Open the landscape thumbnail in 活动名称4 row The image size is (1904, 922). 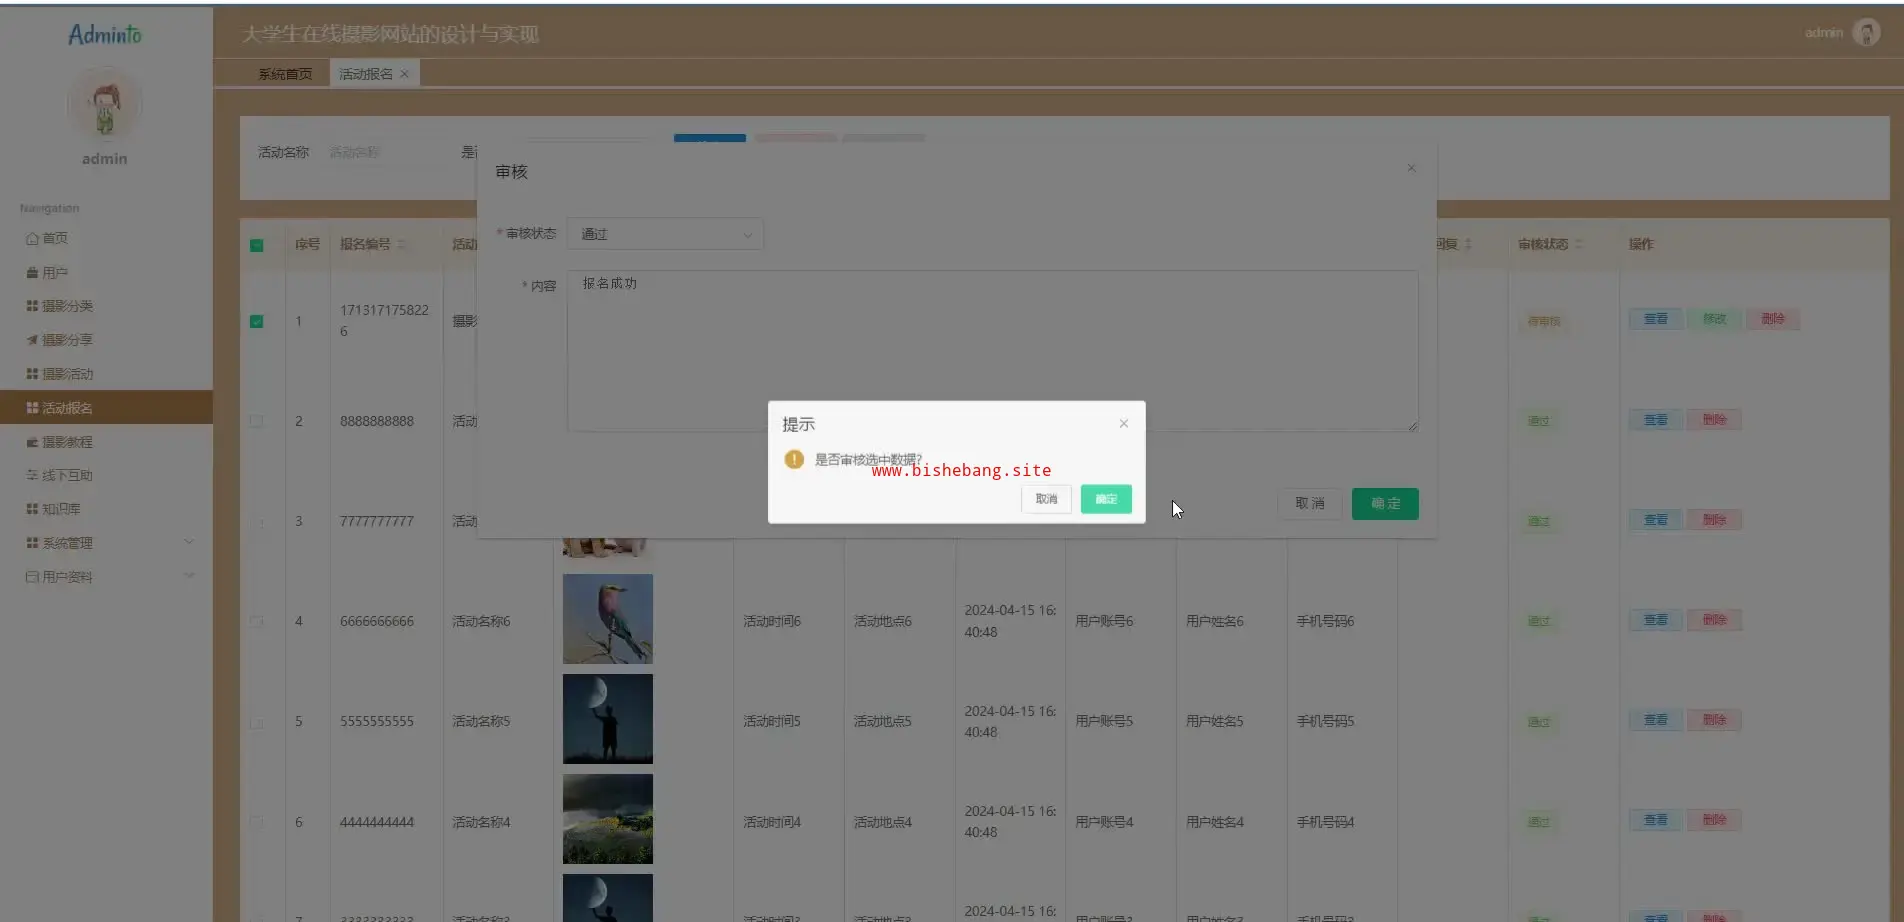(x=607, y=819)
